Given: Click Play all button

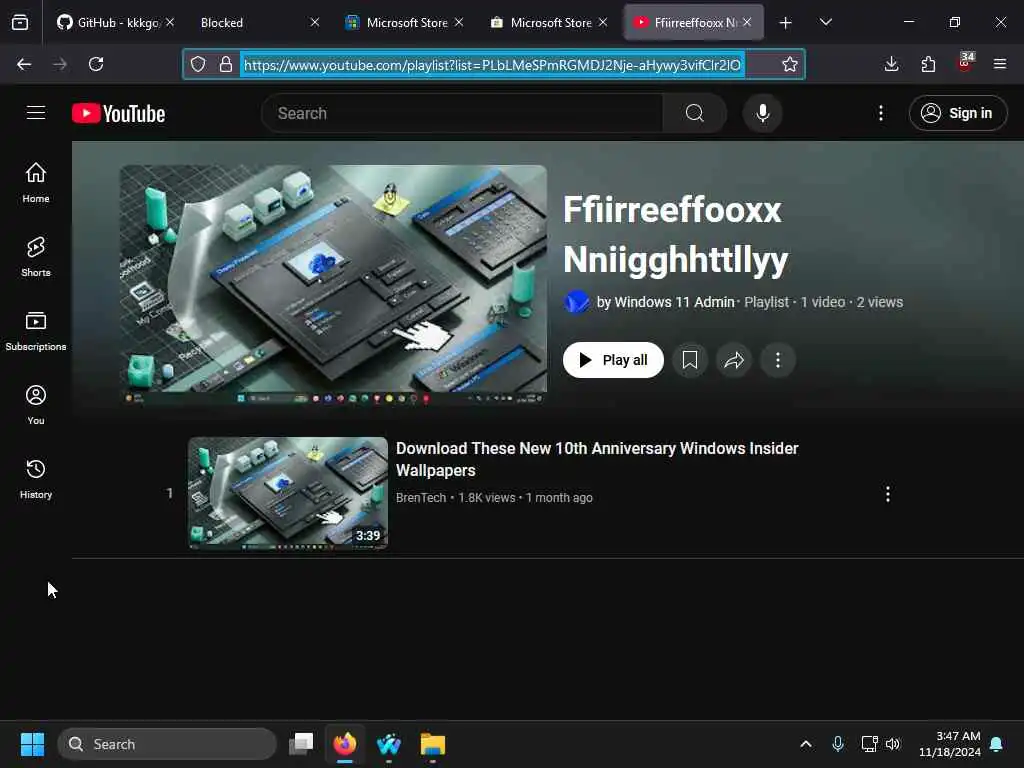Looking at the screenshot, I should (613, 360).
